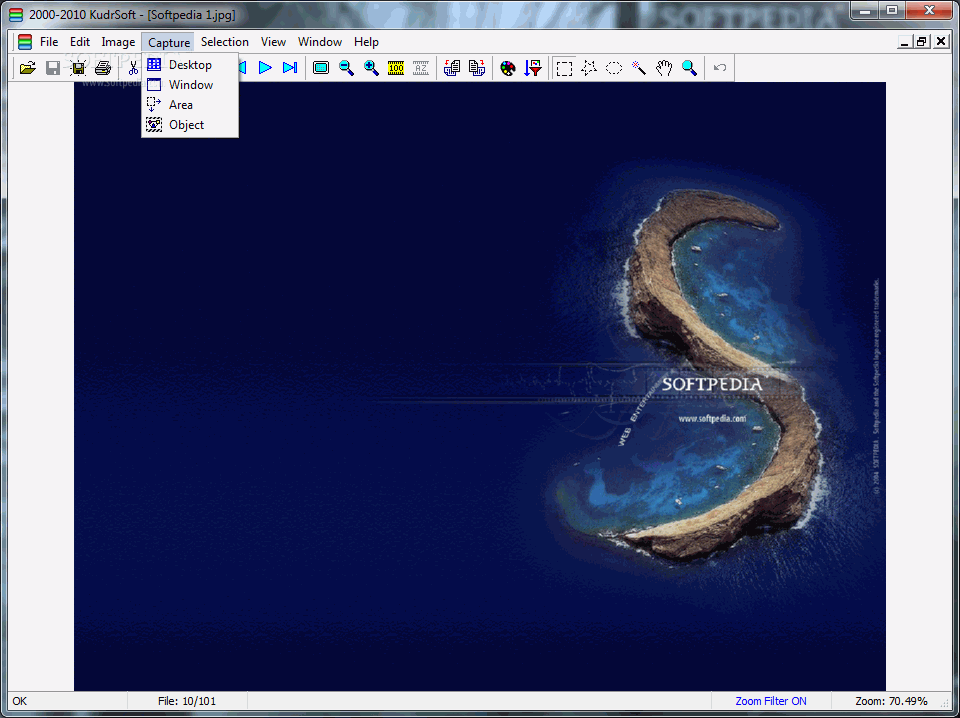Image resolution: width=960 pixels, height=718 pixels.
Task: Click the Softpedia island image canvas
Action: pyautogui.click(x=479, y=386)
